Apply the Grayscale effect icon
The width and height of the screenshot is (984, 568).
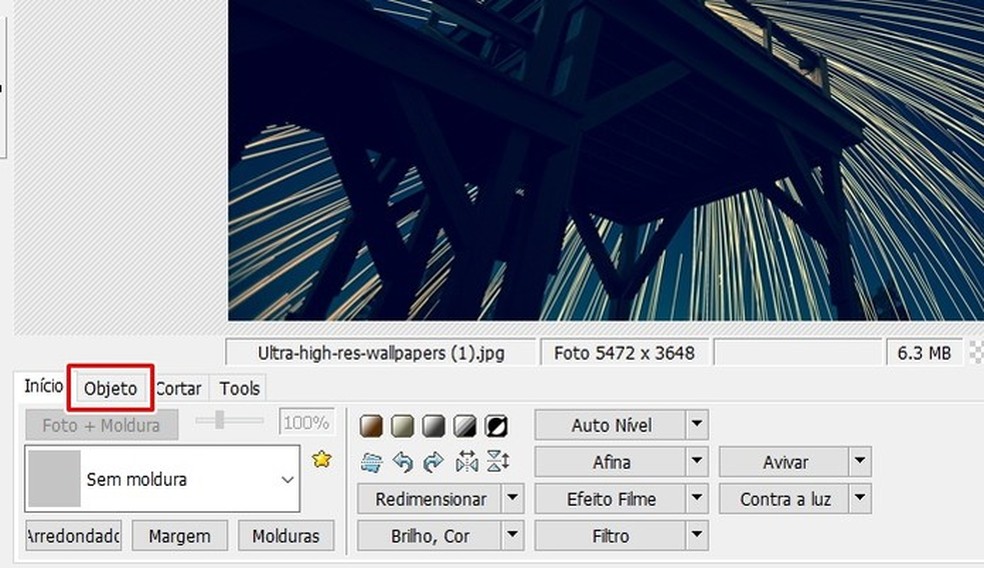tap(434, 426)
